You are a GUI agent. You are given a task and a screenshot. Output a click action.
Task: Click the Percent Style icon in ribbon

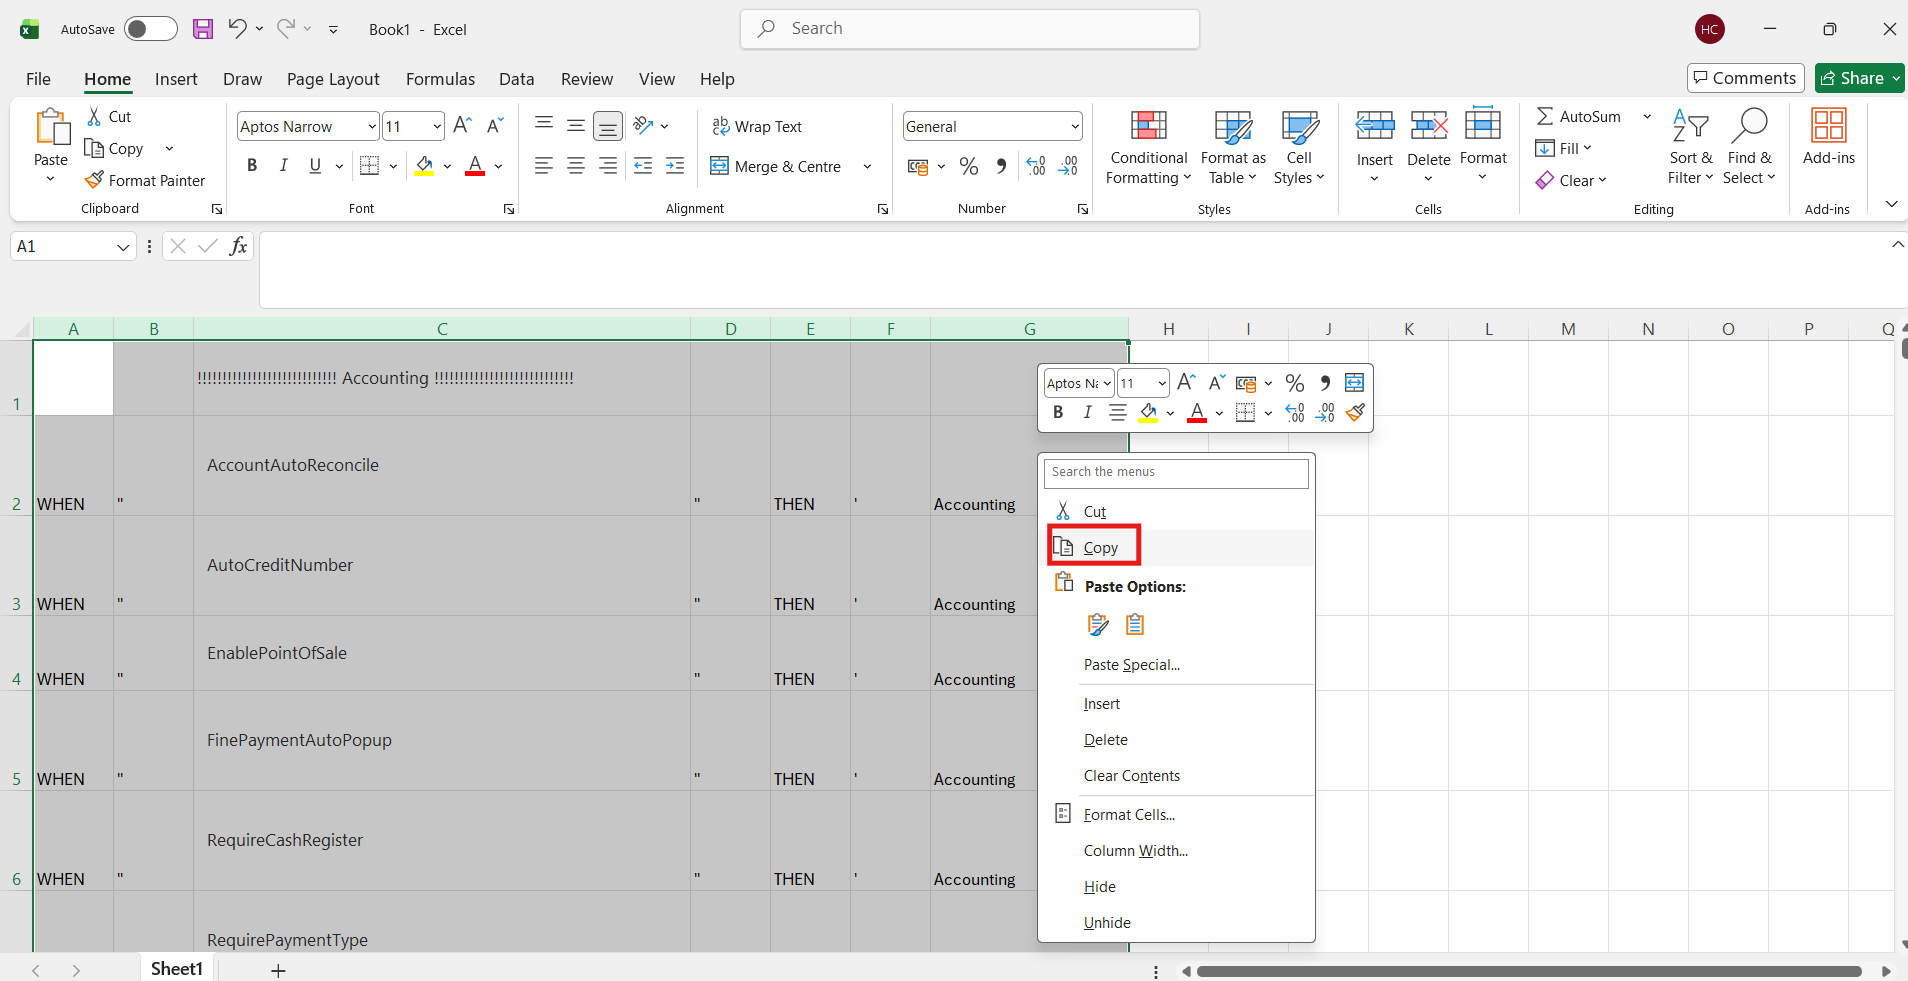[968, 166]
